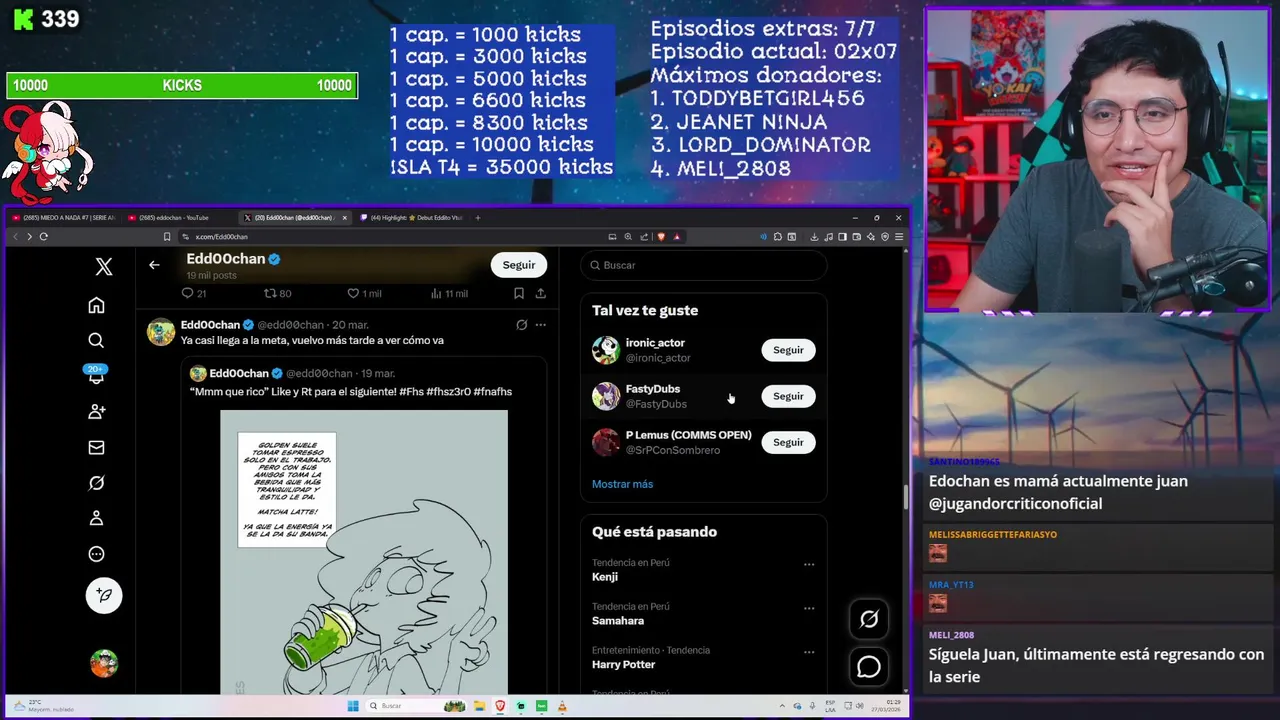
Task: Open Grok action on 20 mar. post
Action: pos(521,325)
